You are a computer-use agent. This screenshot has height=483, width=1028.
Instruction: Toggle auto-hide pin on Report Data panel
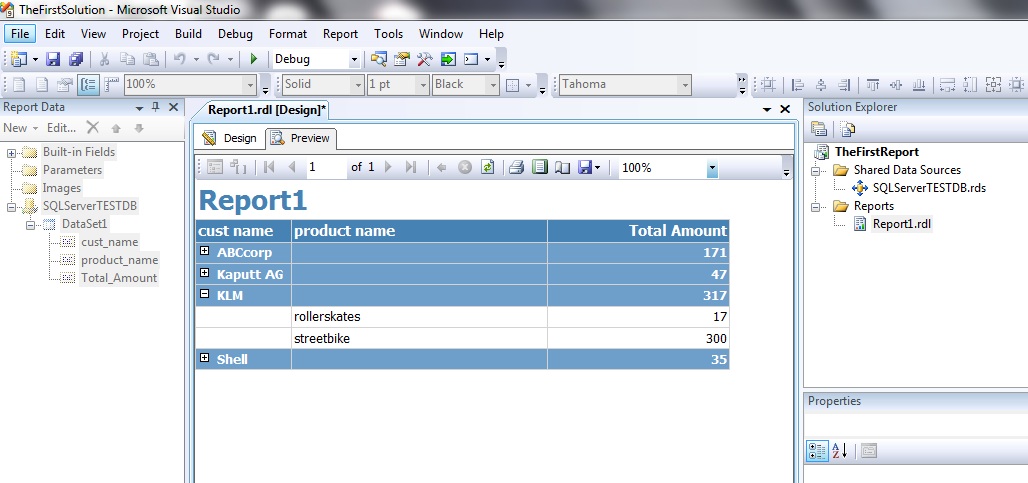click(155, 107)
